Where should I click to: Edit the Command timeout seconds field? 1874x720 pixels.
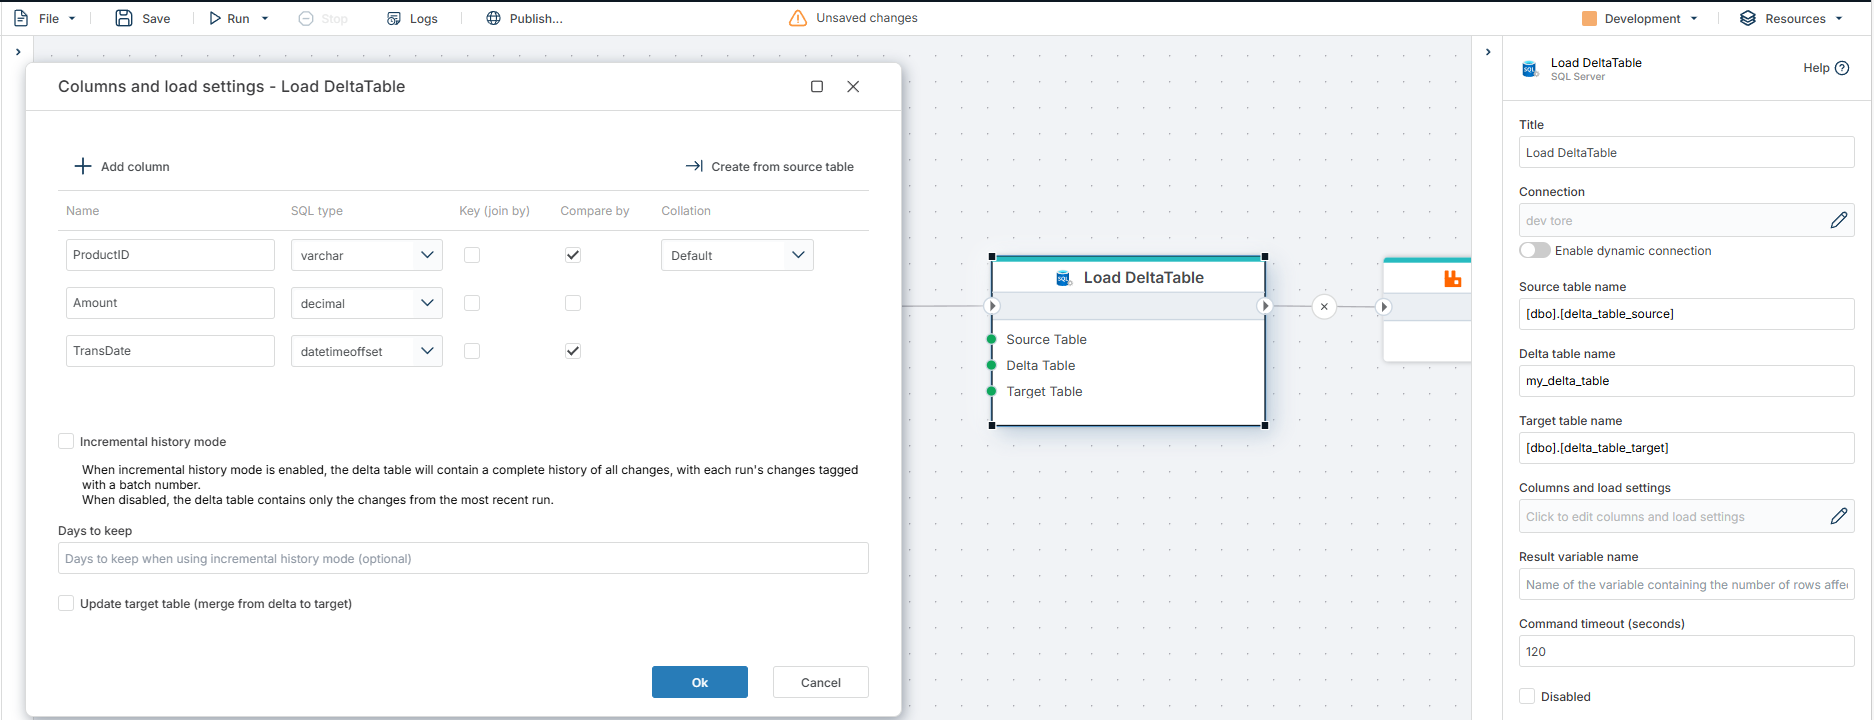[1686, 651]
